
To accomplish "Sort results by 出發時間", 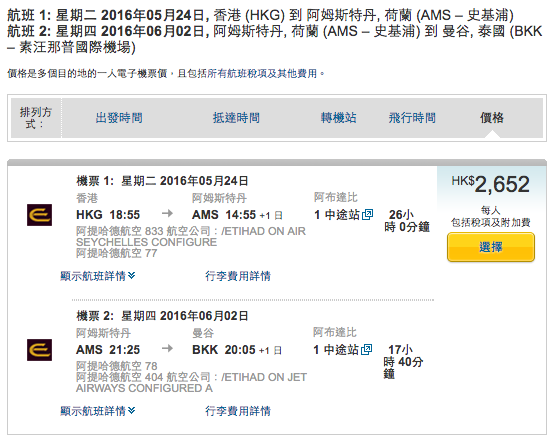I will click(119, 118).
